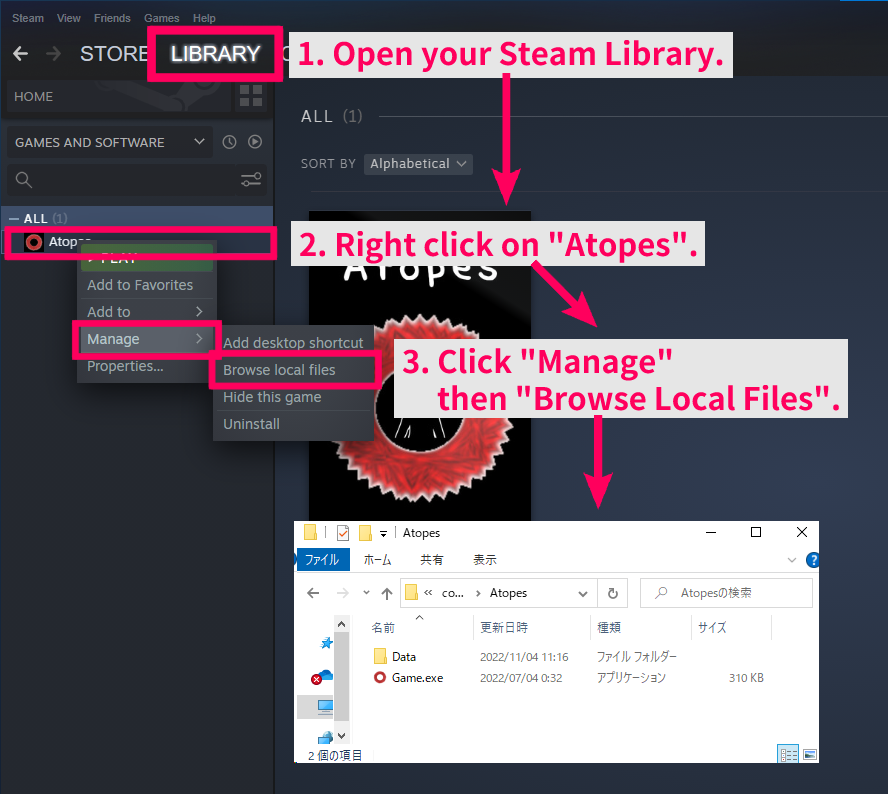The height and width of the screenshot is (794, 888).
Task: Click the recent-games clock icon
Action: tap(229, 142)
